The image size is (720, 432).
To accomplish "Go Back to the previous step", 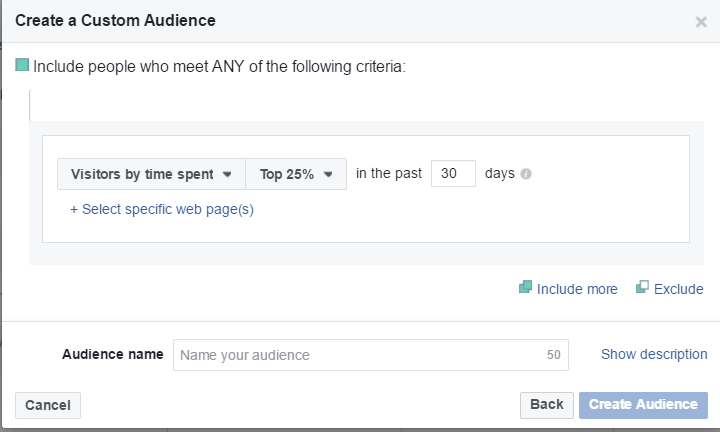I will [x=546, y=405].
